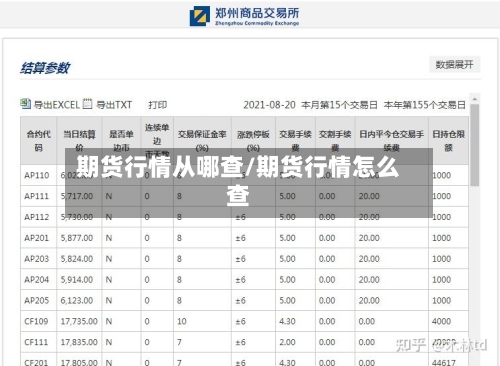
Task: Click the 本月第15个交易日 text
Action: coord(339,105)
